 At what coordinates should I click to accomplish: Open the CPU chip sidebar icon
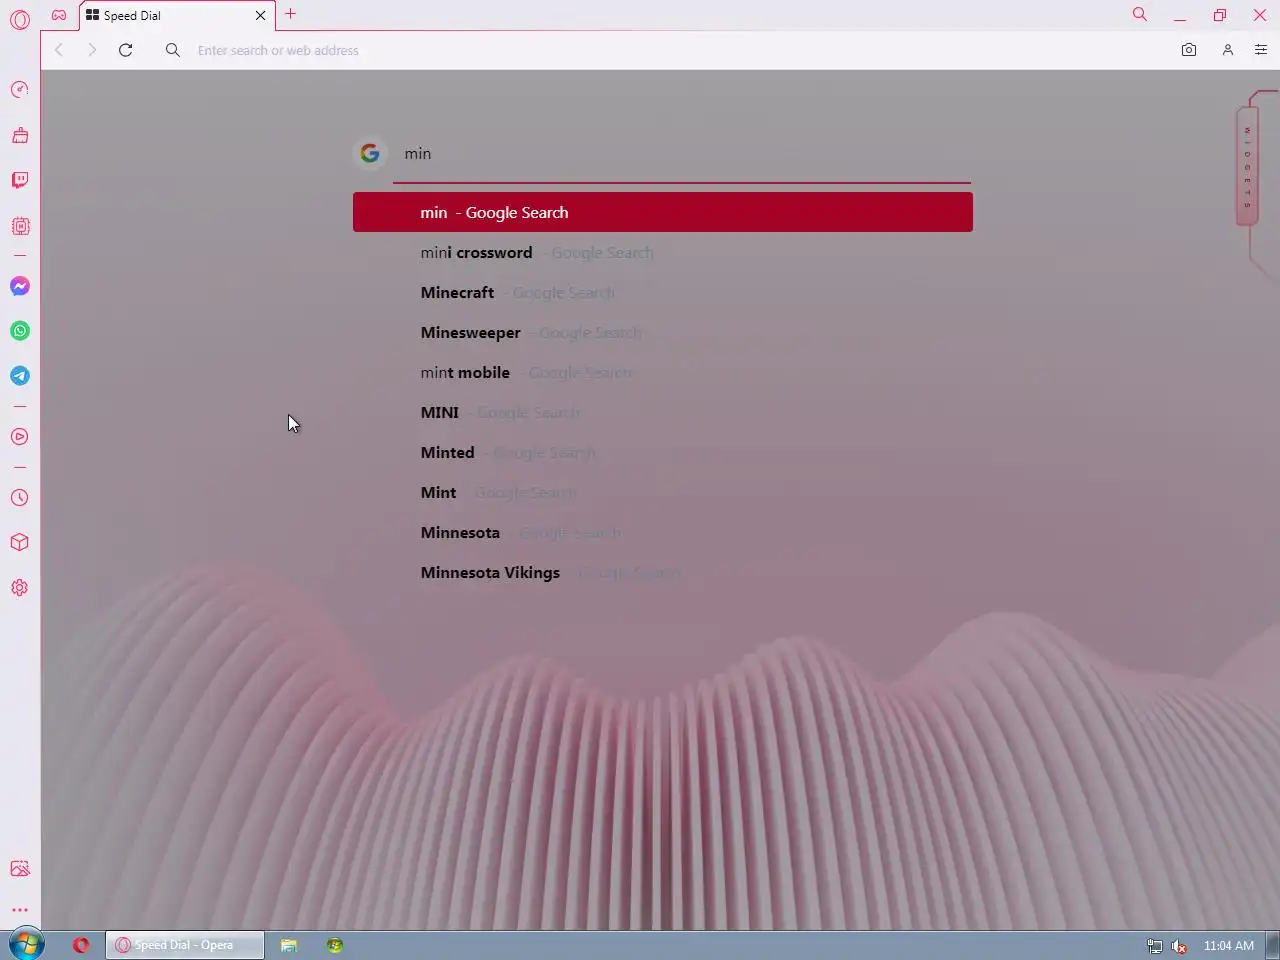20,226
